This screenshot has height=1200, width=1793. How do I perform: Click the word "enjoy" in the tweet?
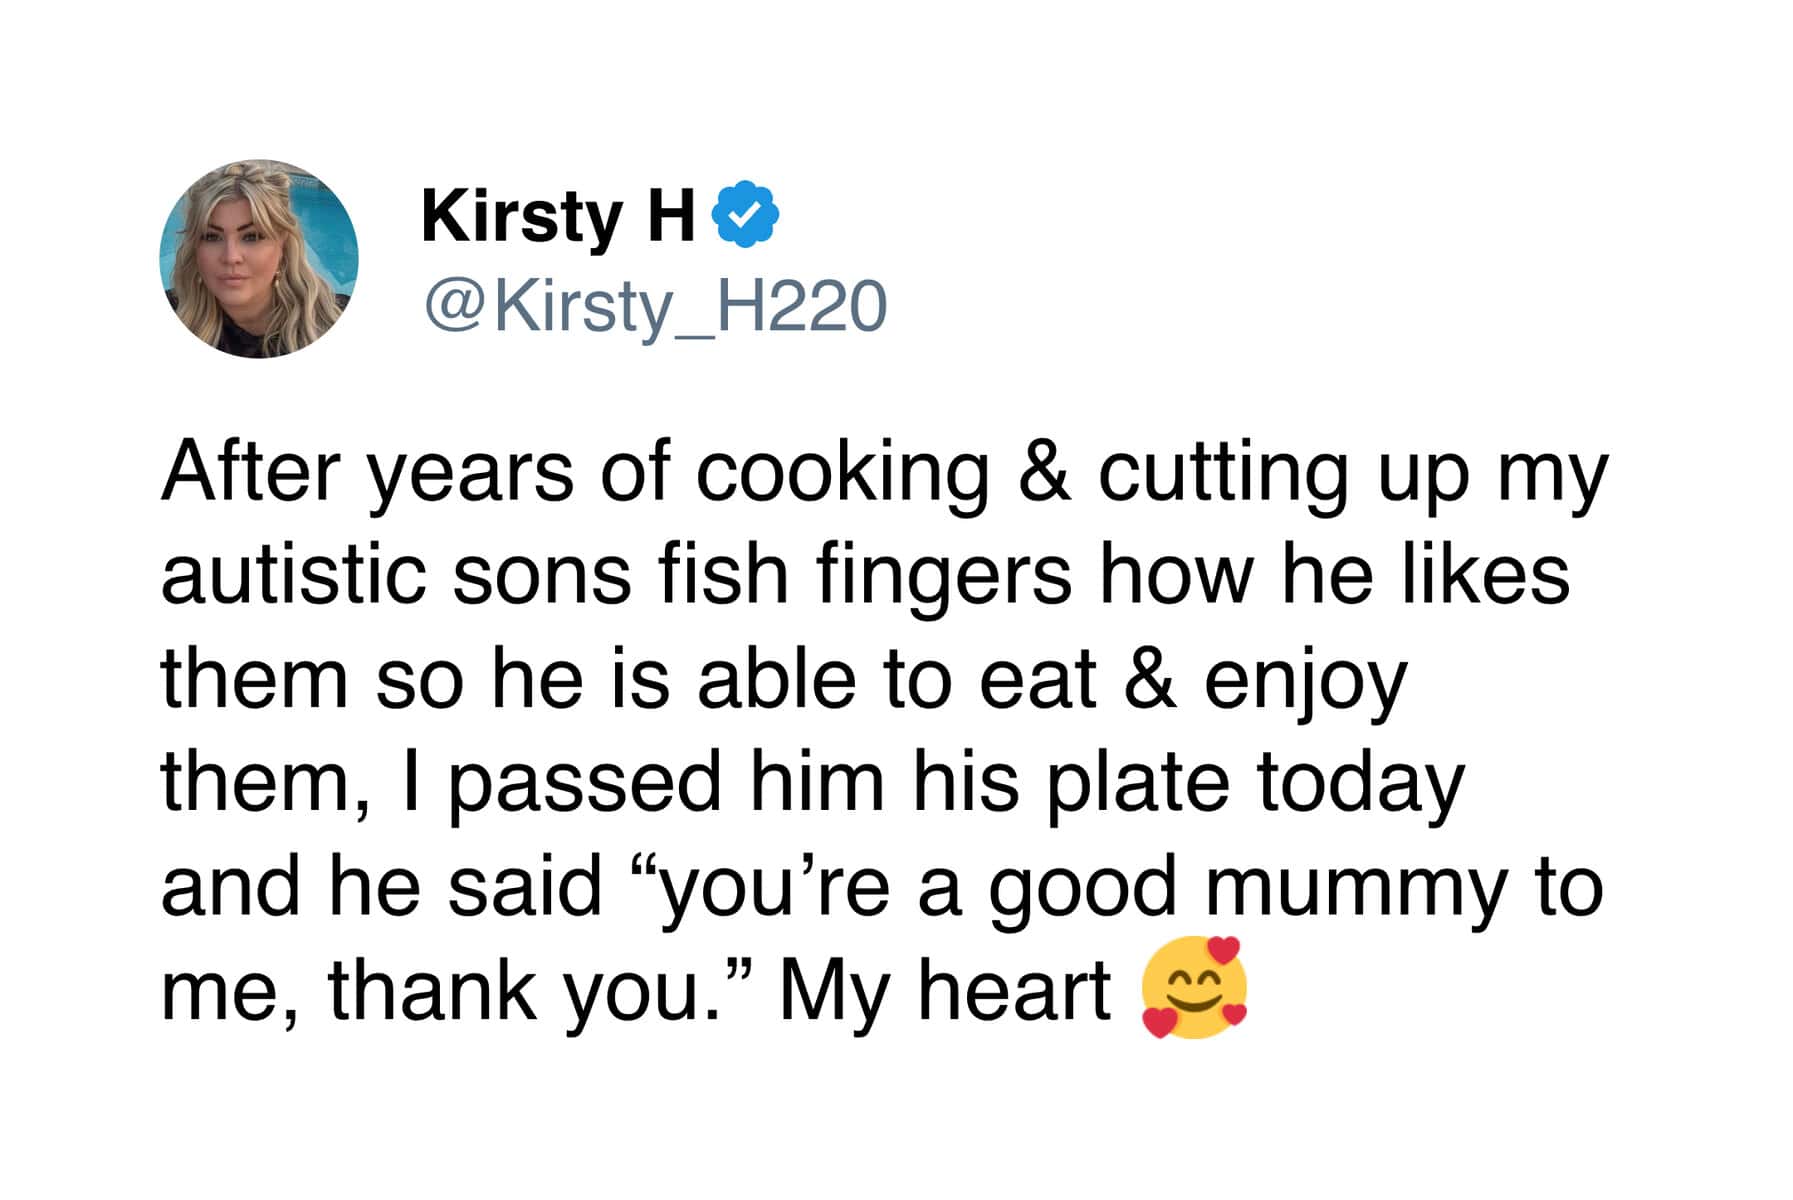1305,683
